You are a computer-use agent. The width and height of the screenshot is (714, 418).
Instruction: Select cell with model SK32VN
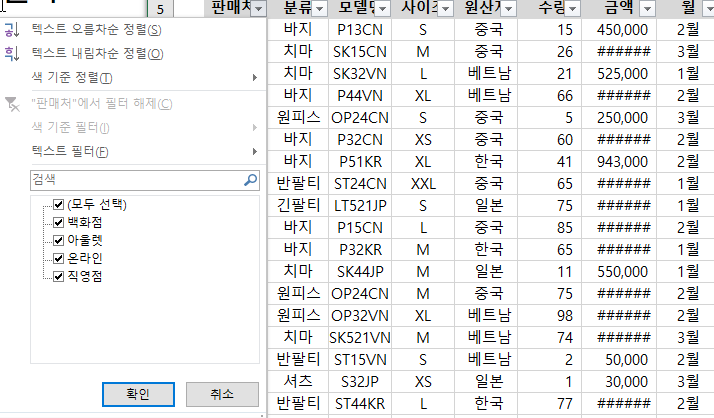pyautogui.click(x=360, y=74)
